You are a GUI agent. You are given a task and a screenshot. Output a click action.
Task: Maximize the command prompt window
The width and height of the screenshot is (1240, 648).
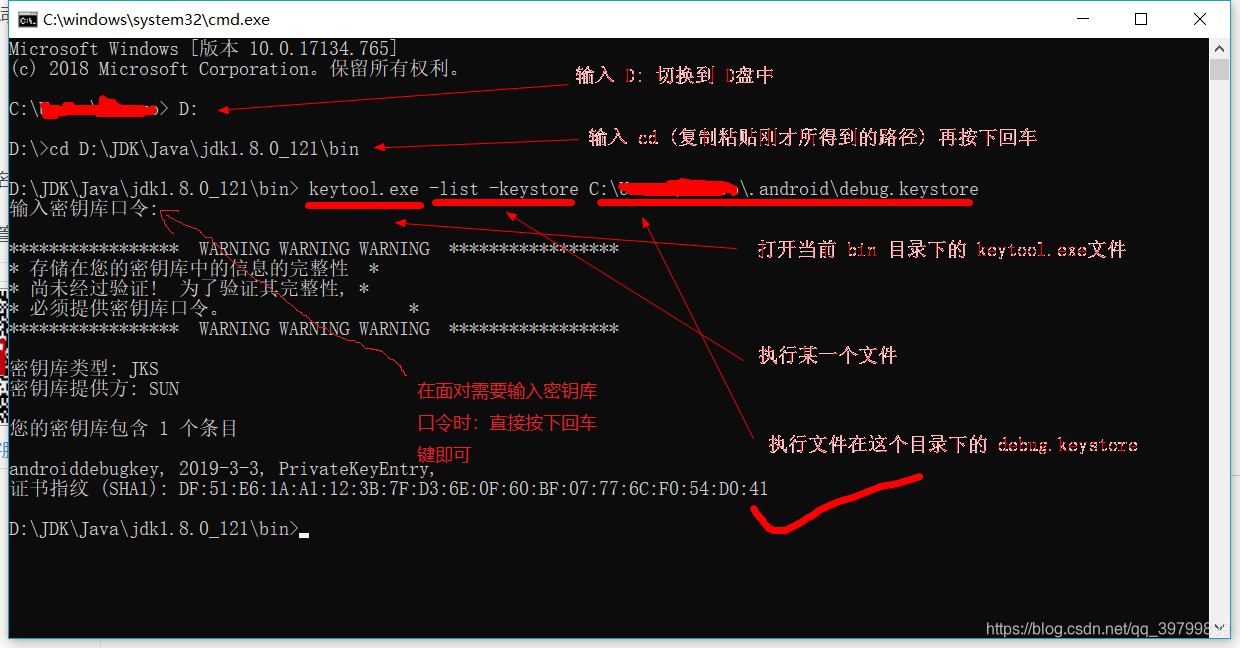coord(1141,19)
